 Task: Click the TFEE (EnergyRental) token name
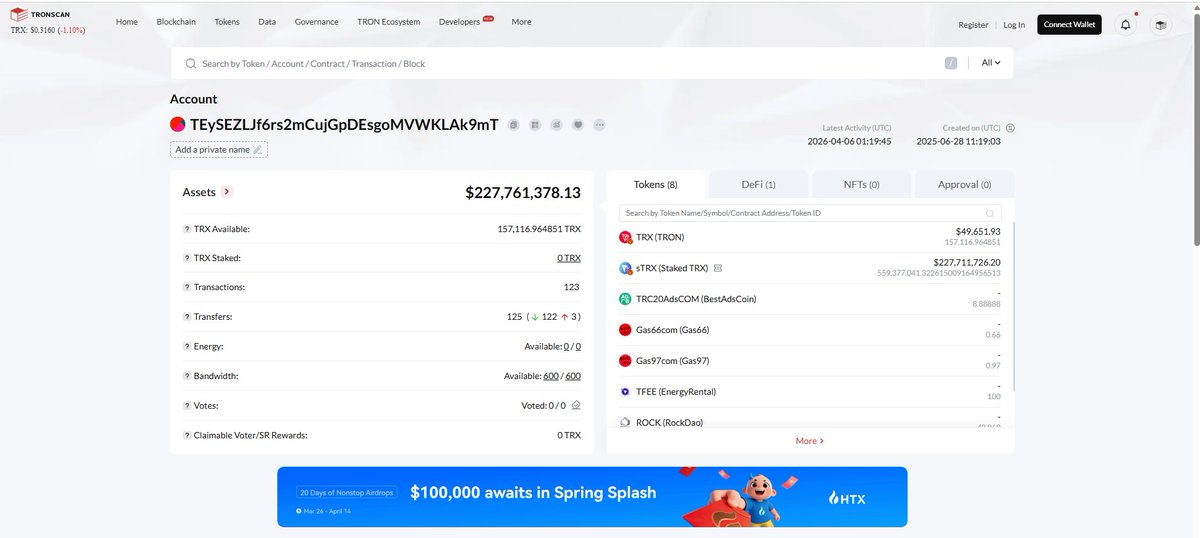click(x=676, y=392)
